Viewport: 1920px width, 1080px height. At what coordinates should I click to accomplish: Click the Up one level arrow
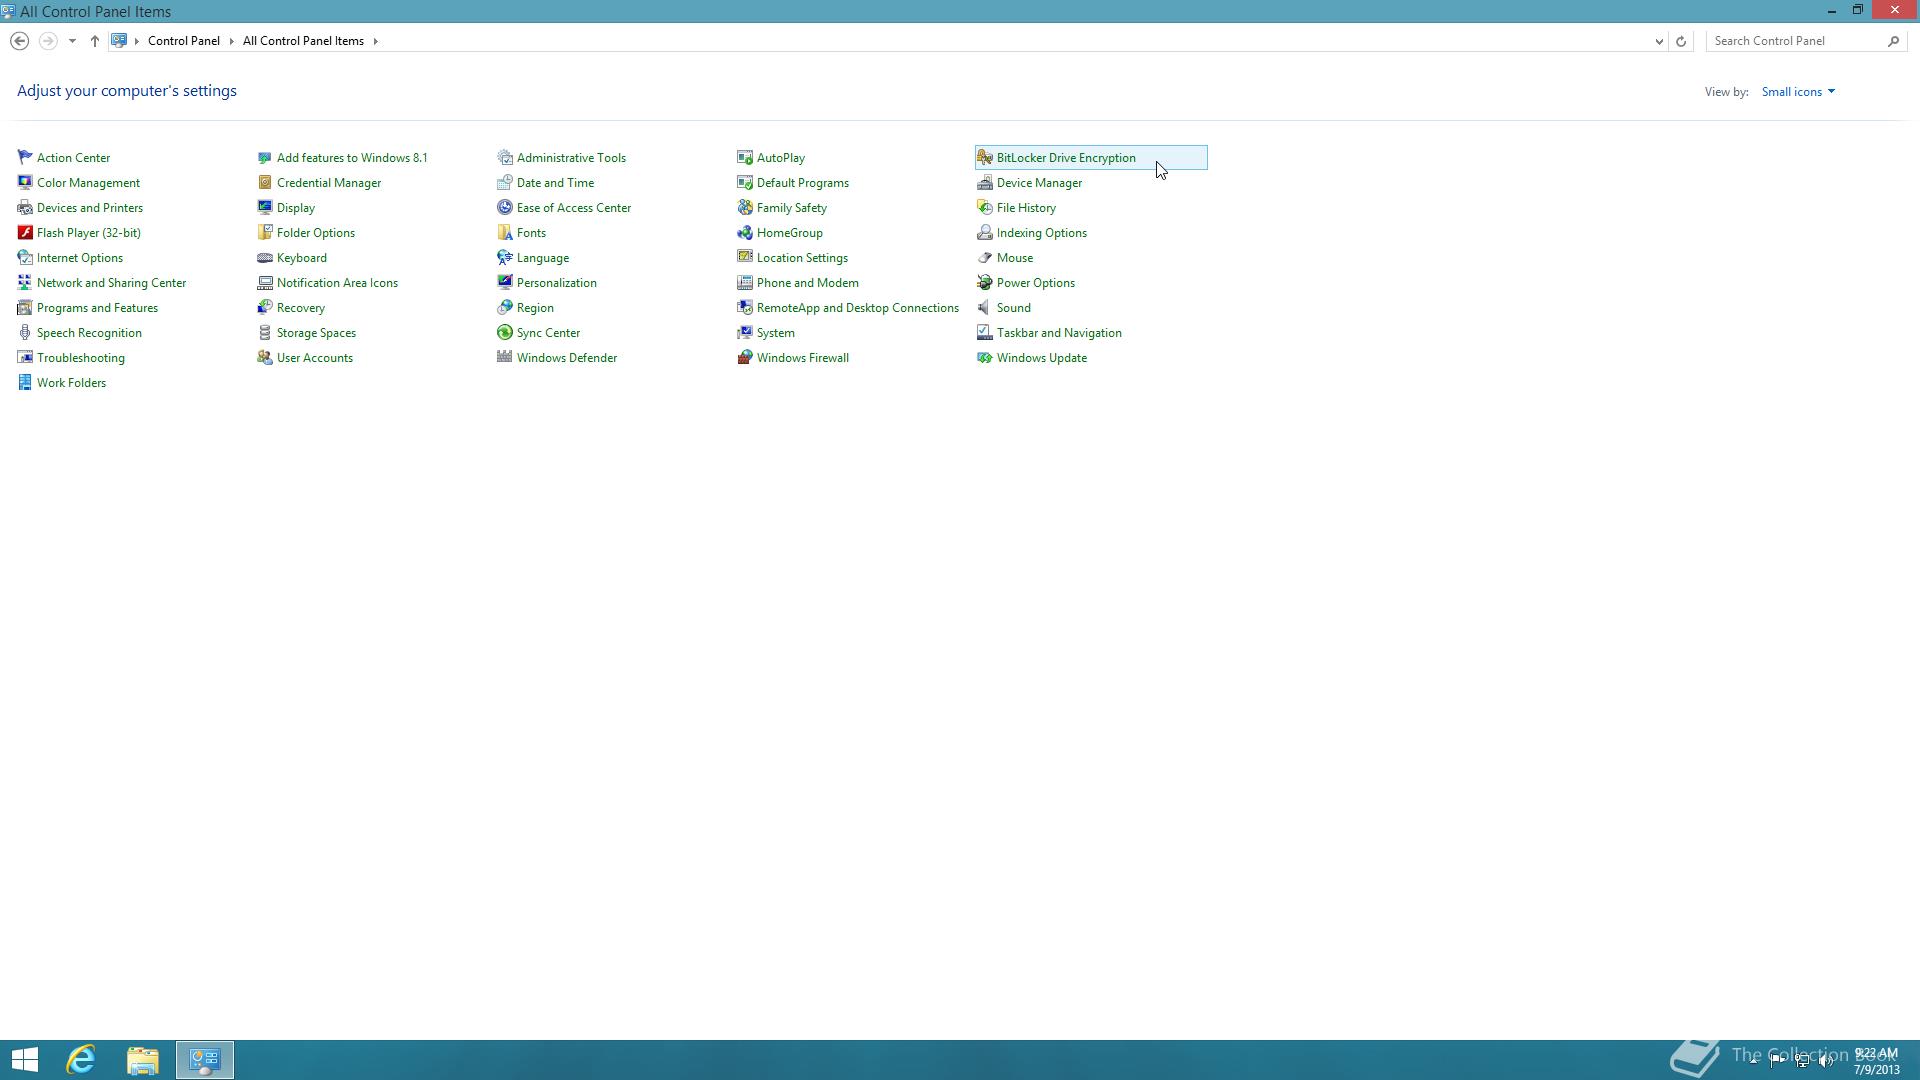pyautogui.click(x=95, y=41)
